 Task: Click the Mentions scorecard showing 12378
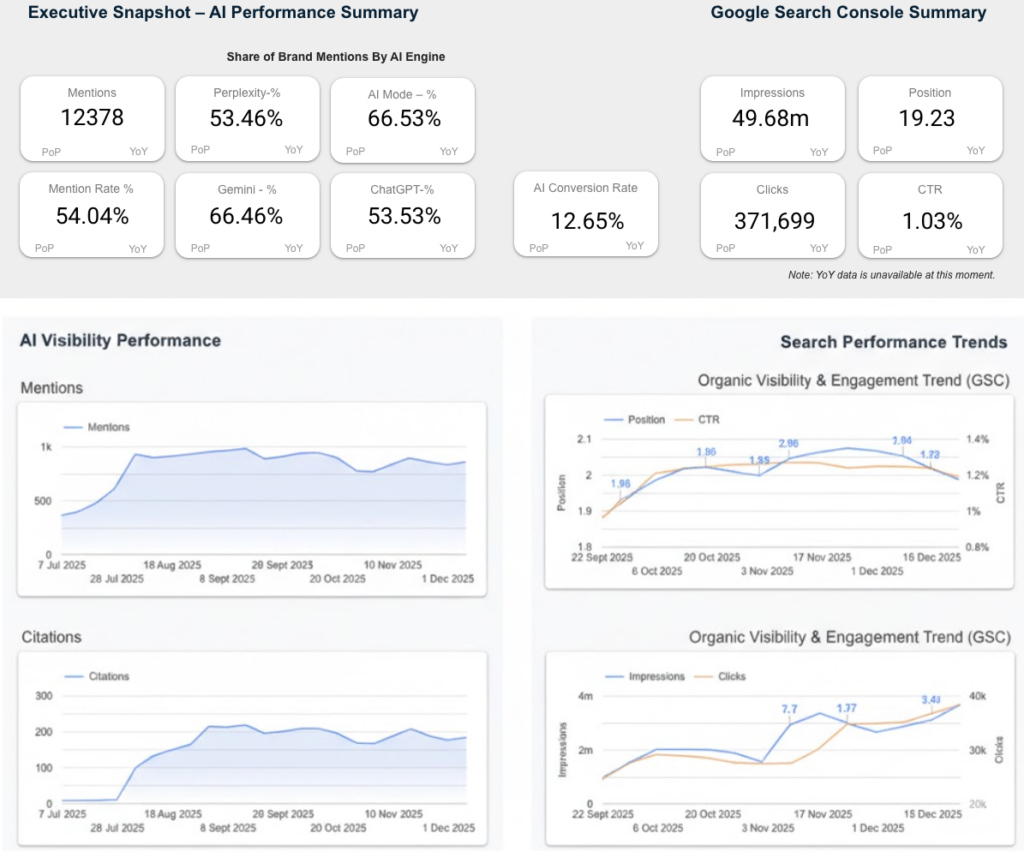point(92,118)
